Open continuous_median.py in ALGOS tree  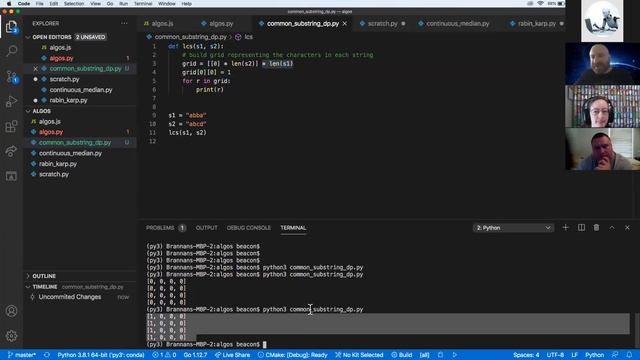[80, 153]
